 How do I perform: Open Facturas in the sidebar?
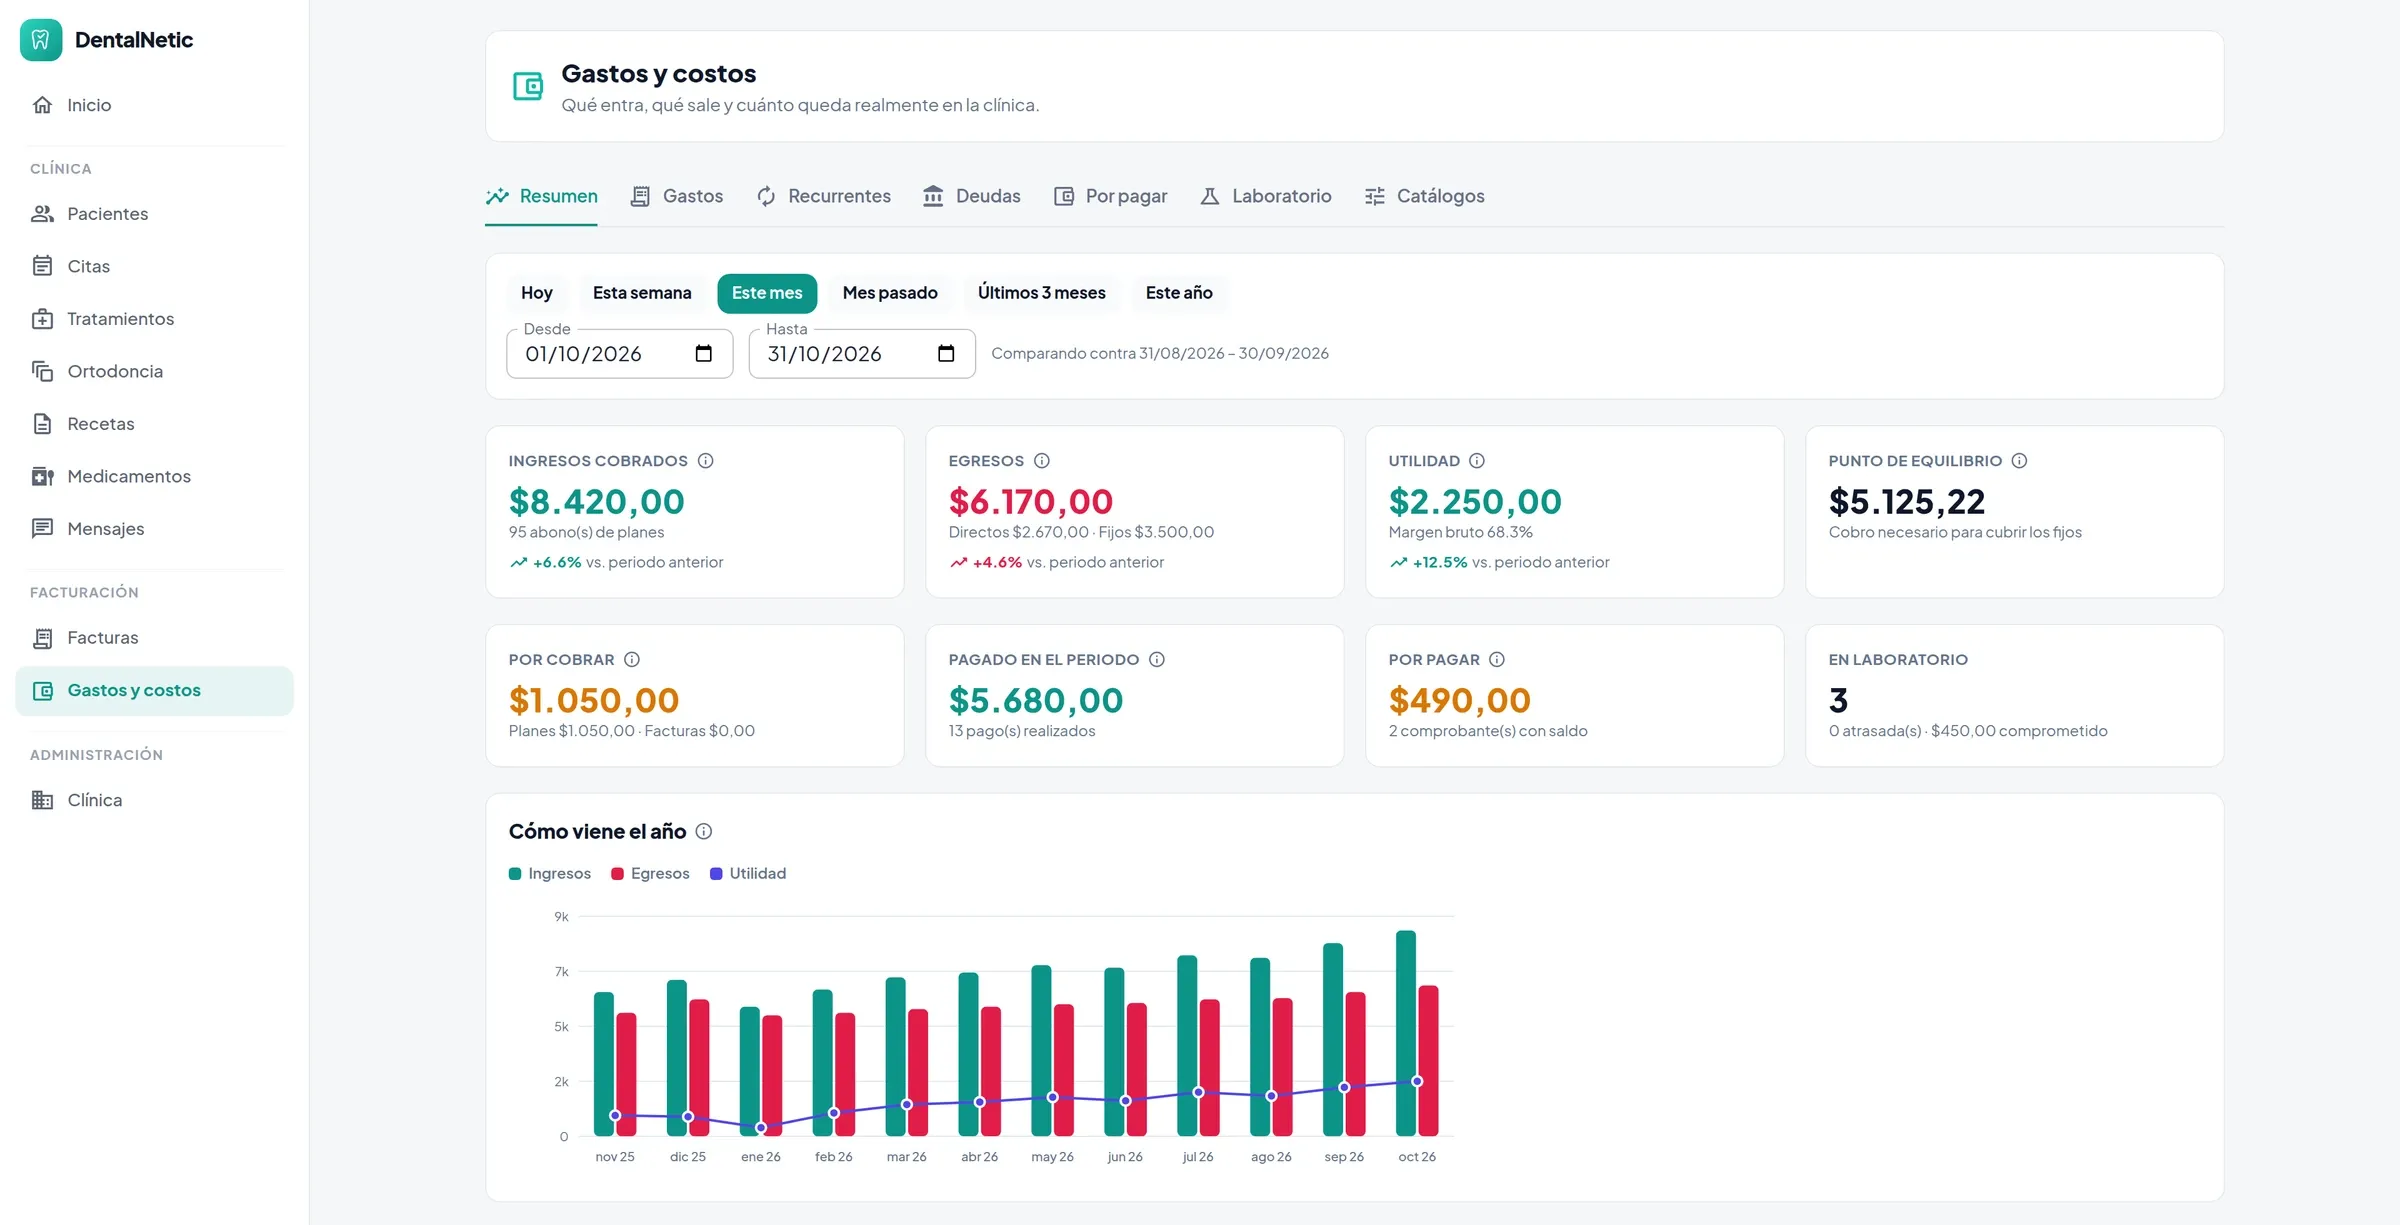(155, 638)
